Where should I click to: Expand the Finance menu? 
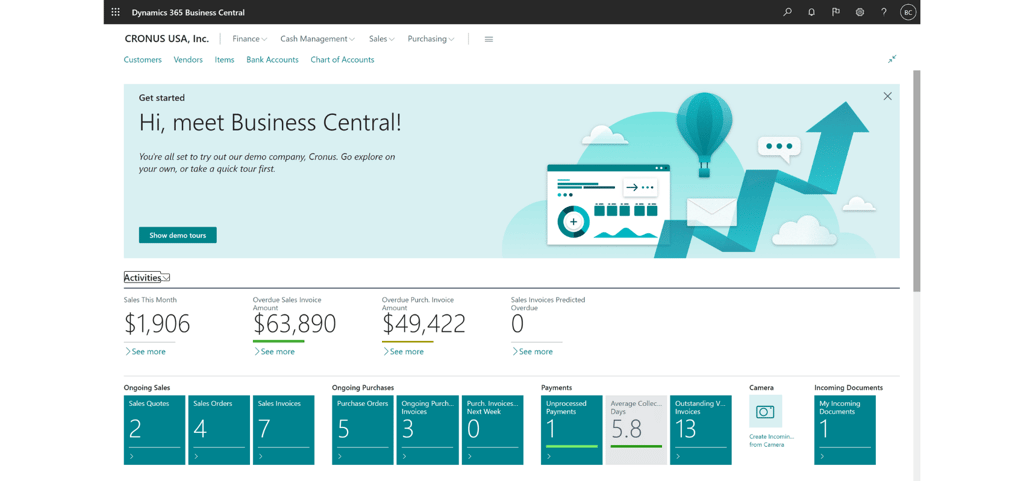point(250,39)
